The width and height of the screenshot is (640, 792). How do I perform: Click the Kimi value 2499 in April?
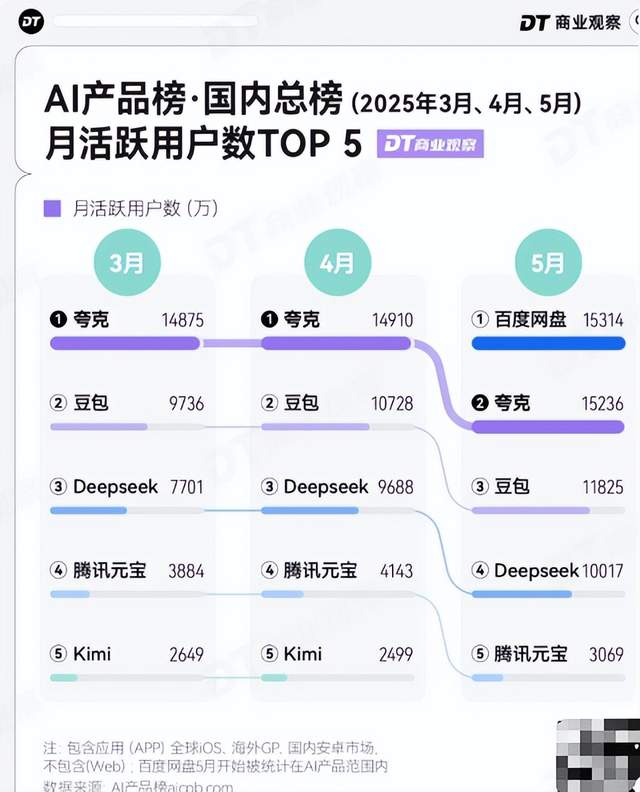tap(393, 655)
